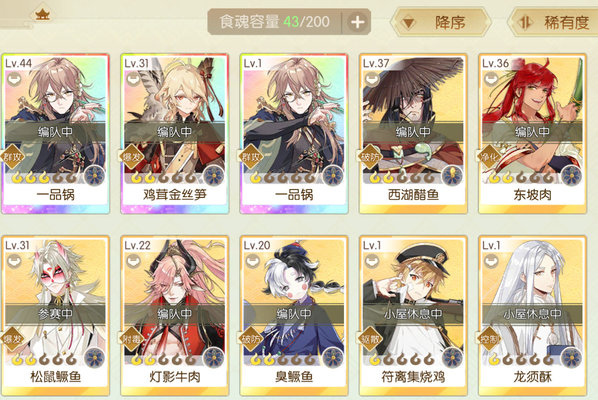Viewport: 598px width, 400px height.
Task: Click the 爆发 badge on 鸡茸金丝笋 card
Action: [x=132, y=157]
